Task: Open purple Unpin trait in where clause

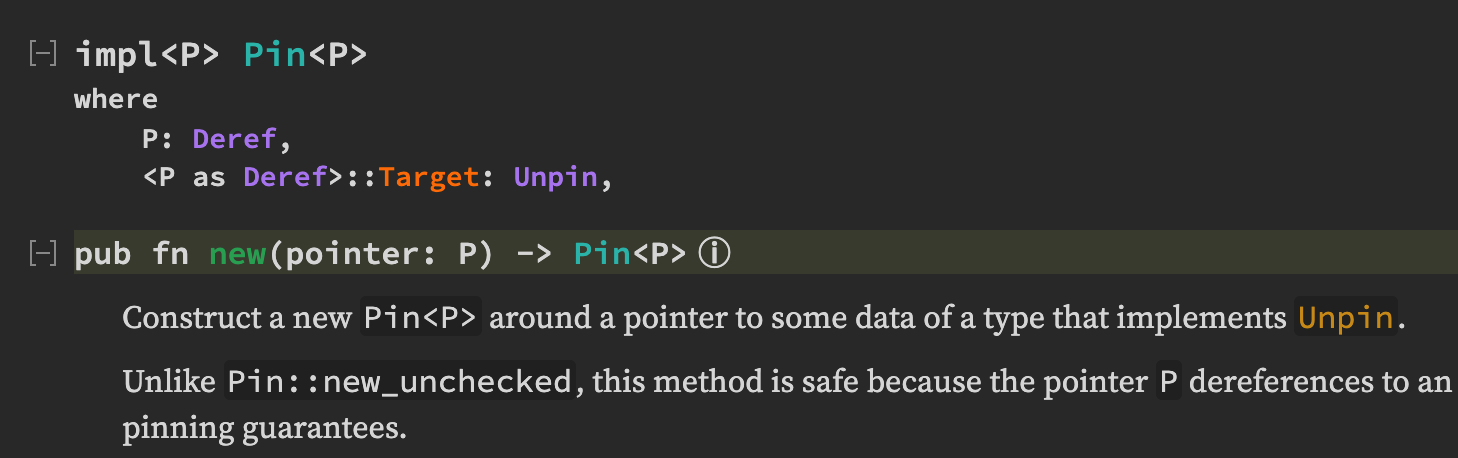Action: click(x=555, y=178)
